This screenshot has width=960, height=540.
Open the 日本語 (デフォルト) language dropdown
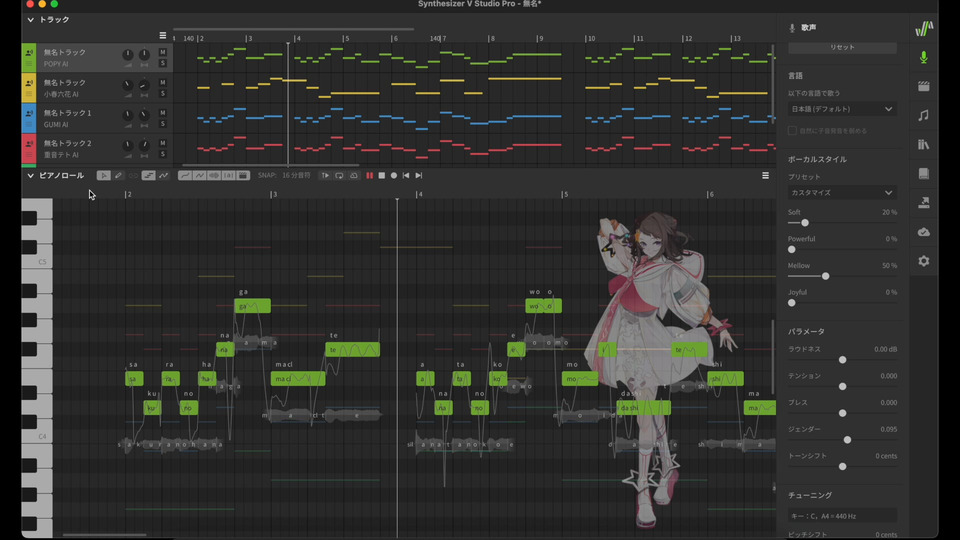click(842, 109)
